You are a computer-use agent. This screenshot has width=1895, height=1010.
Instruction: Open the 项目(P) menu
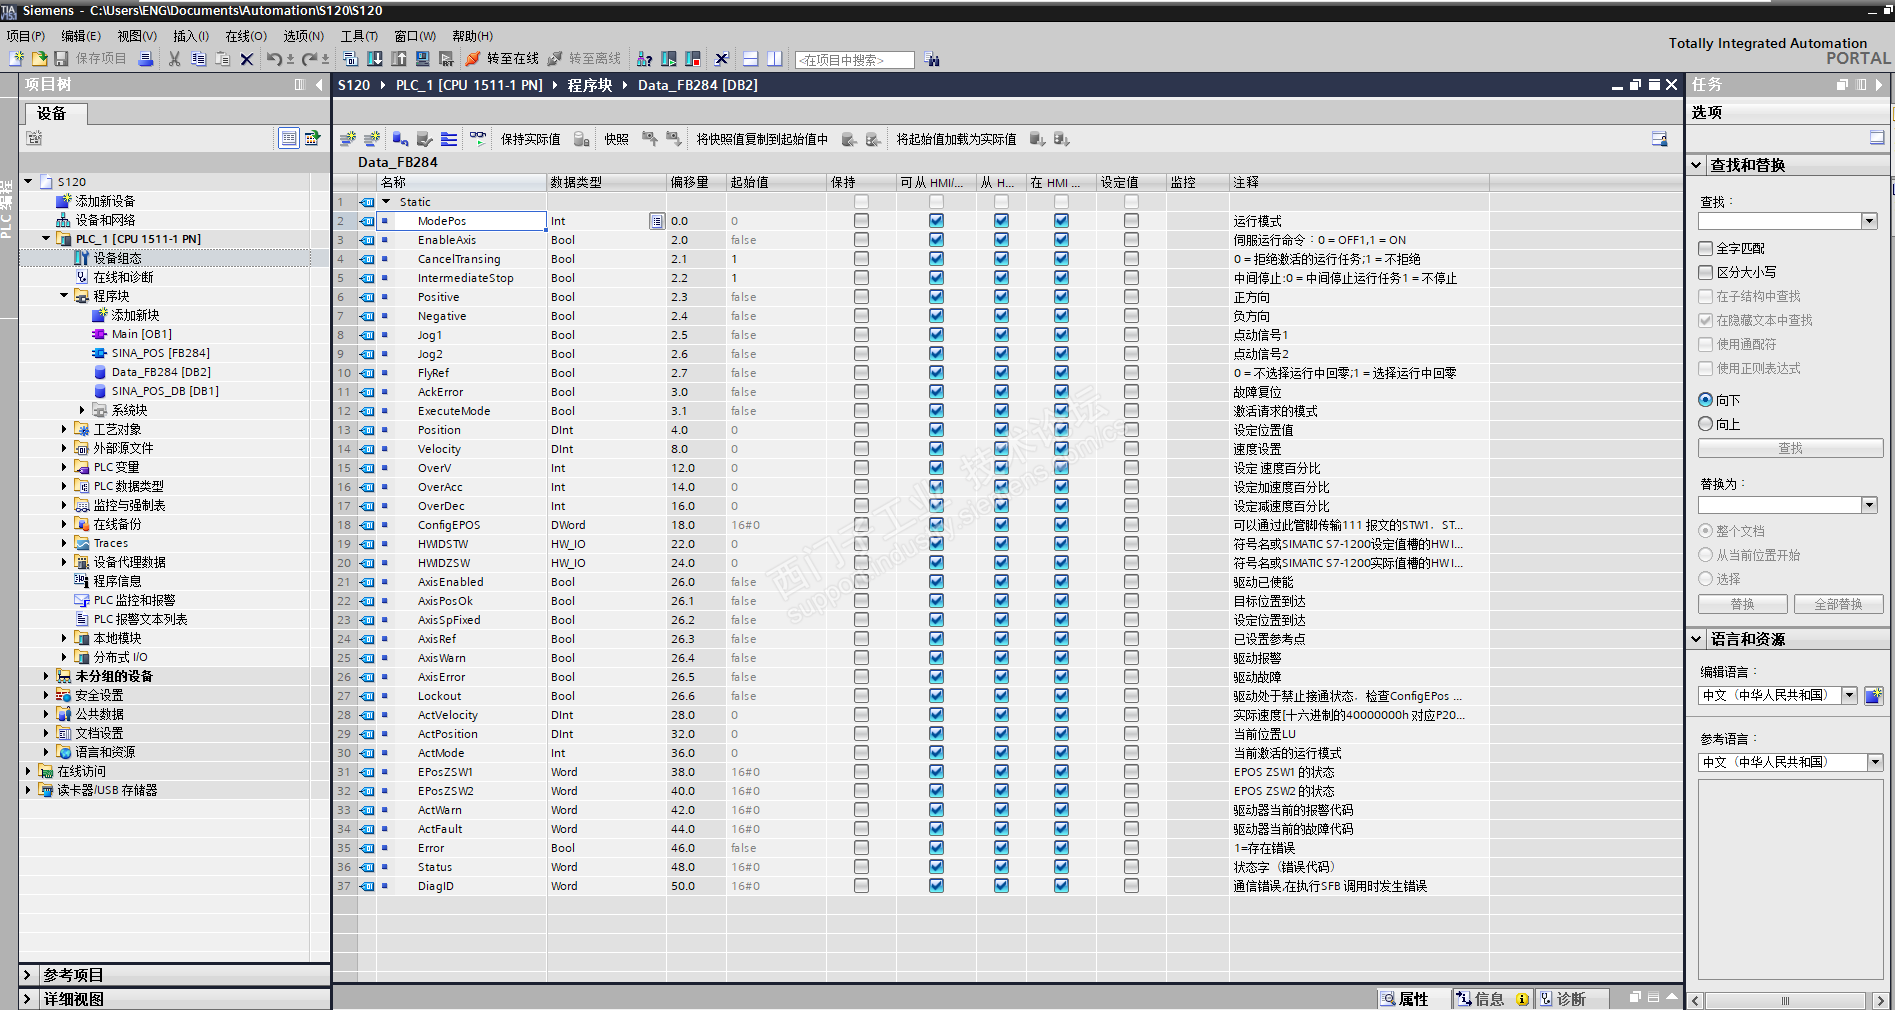click(26, 36)
